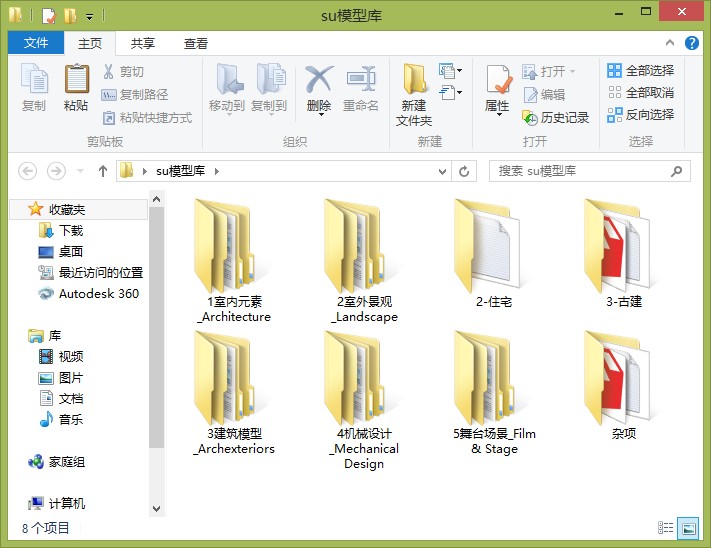711x548 pixels.
Task: Go up one folder level arrow
Action: tap(103, 171)
